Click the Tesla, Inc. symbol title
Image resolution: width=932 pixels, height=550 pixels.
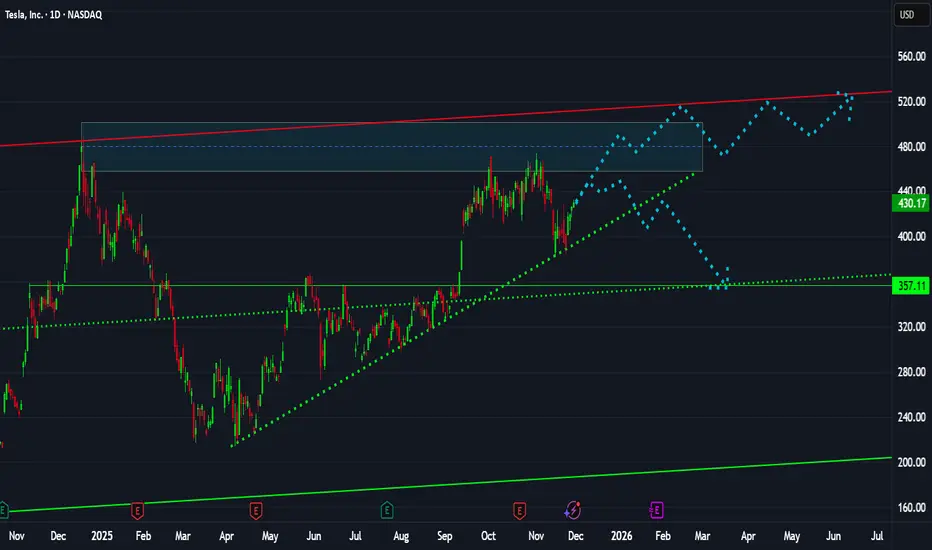pos(24,15)
